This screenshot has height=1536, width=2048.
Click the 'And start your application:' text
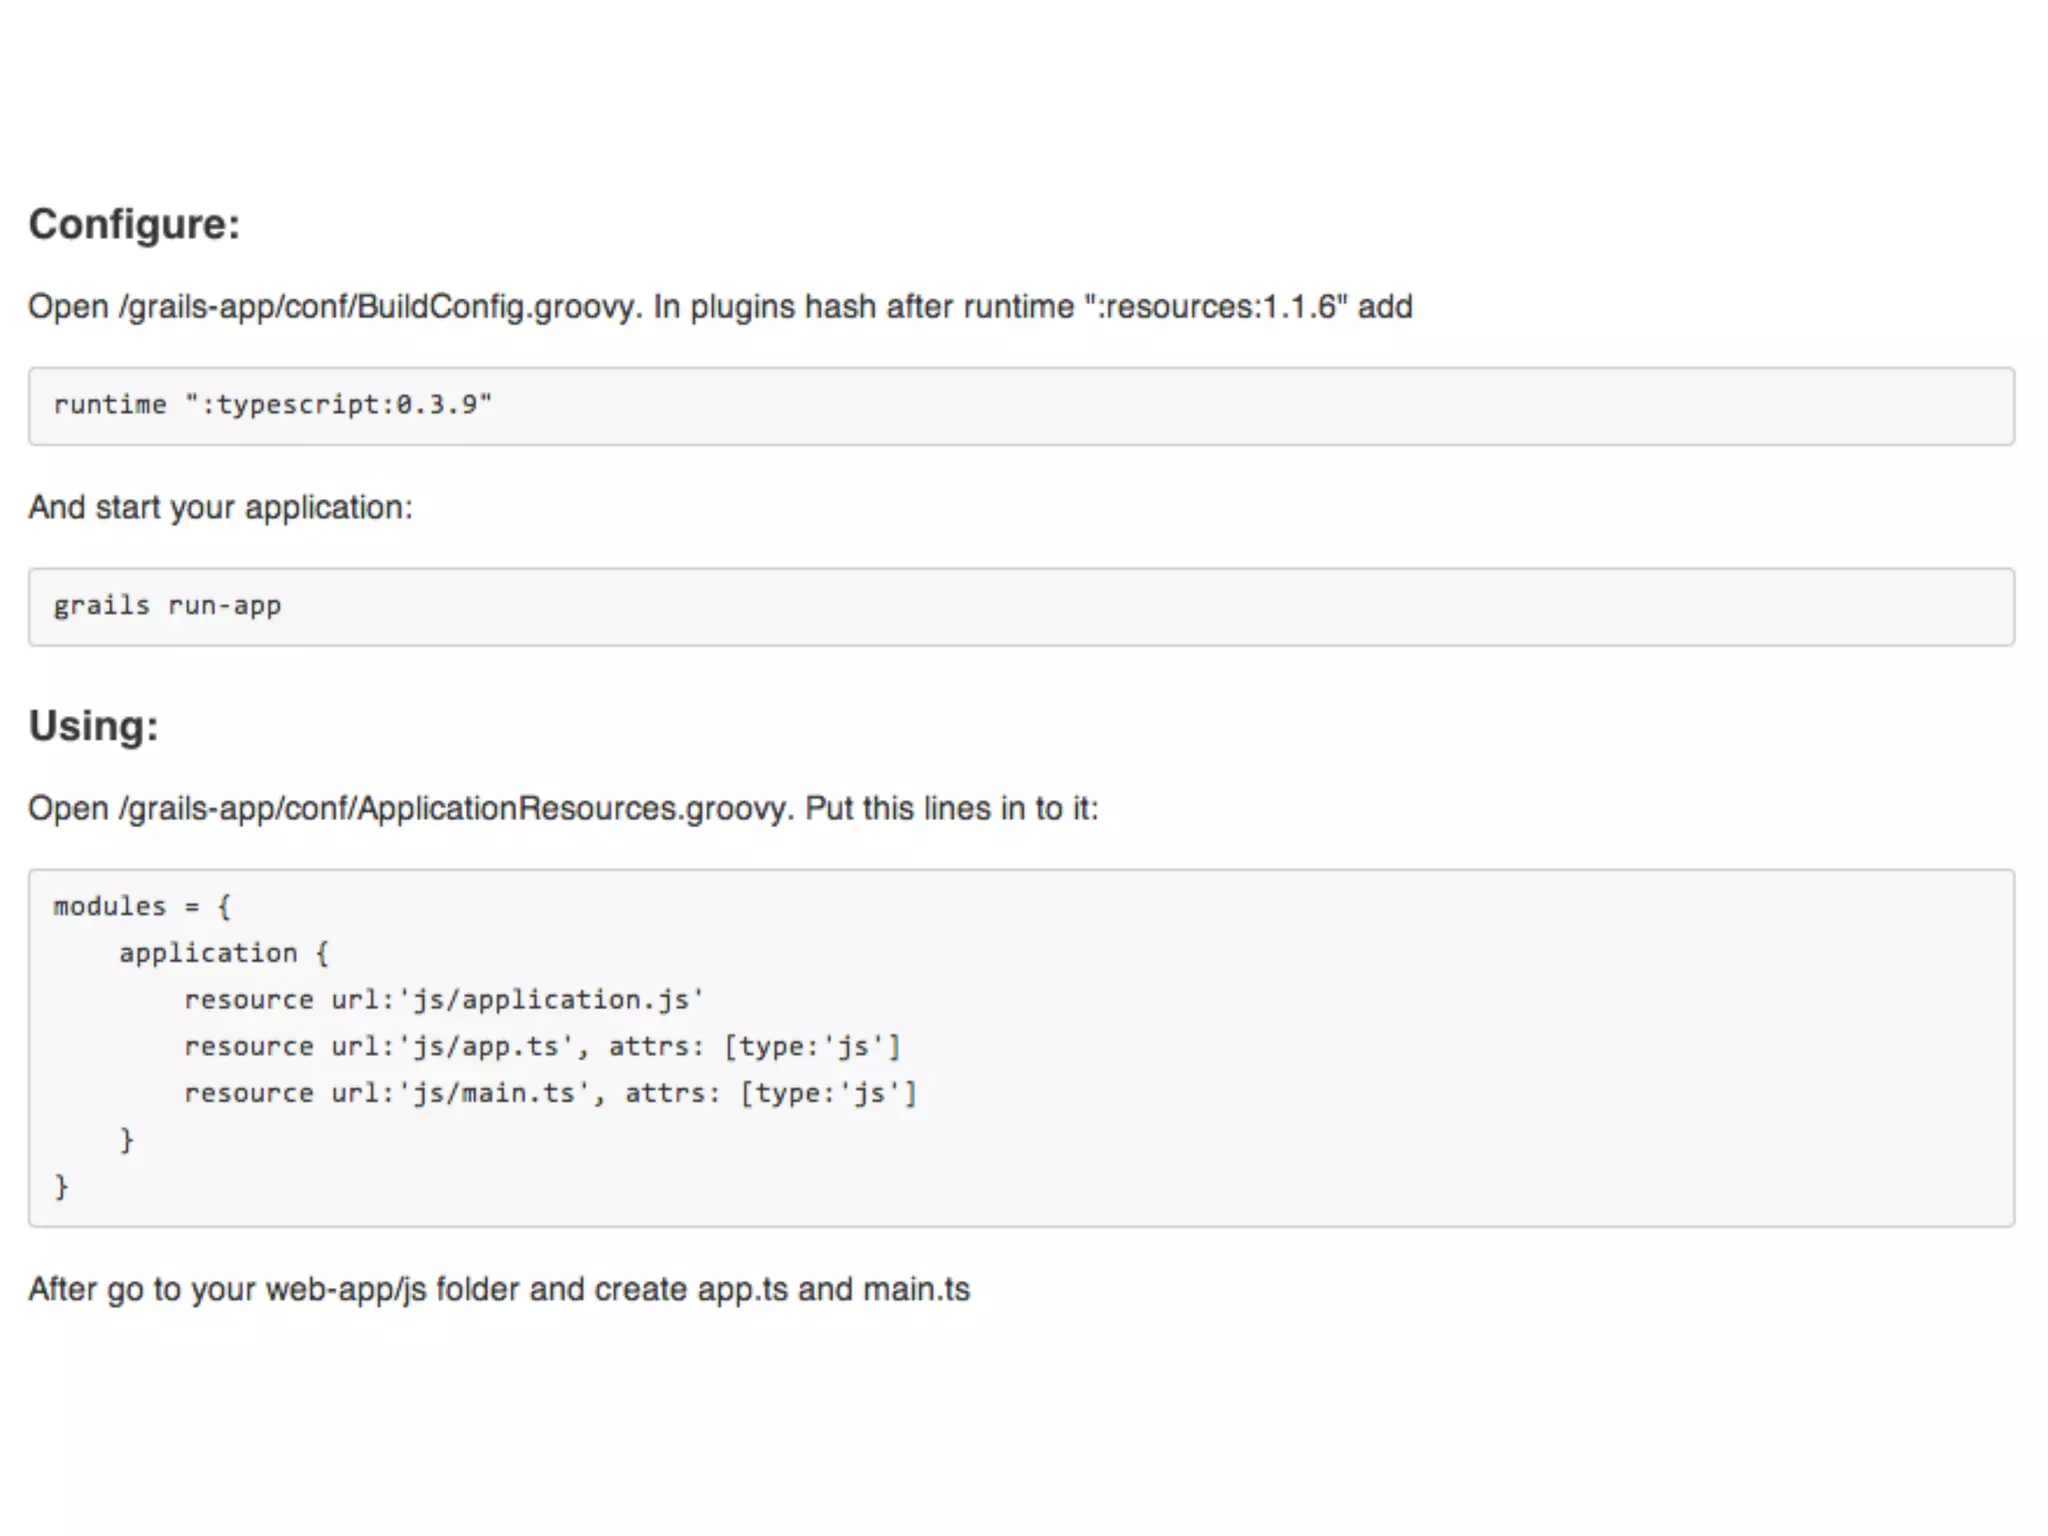click(220, 507)
